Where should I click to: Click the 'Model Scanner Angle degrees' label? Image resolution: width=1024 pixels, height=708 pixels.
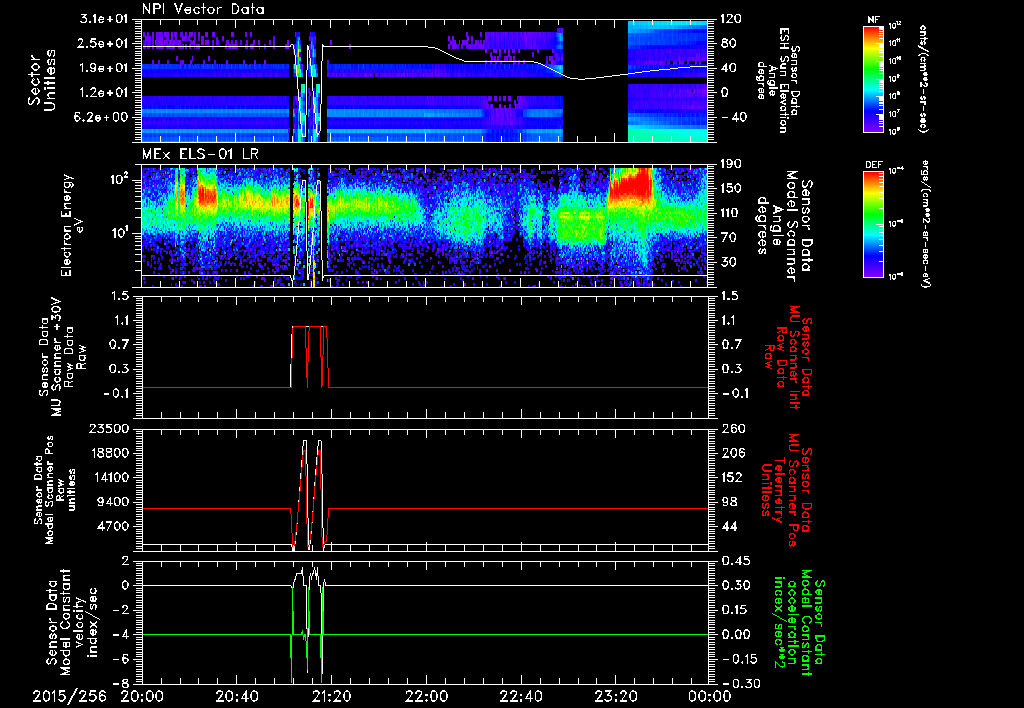[783, 226]
